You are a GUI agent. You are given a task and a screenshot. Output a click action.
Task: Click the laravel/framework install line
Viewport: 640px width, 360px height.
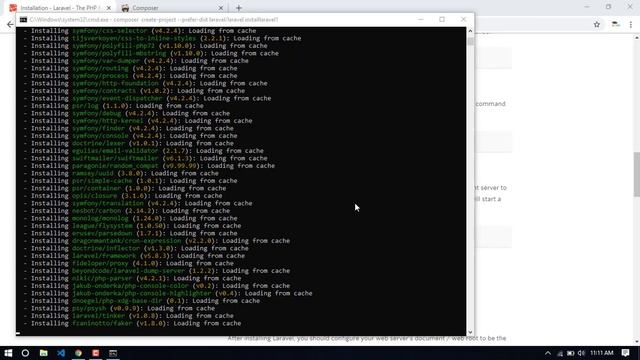click(134, 256)
